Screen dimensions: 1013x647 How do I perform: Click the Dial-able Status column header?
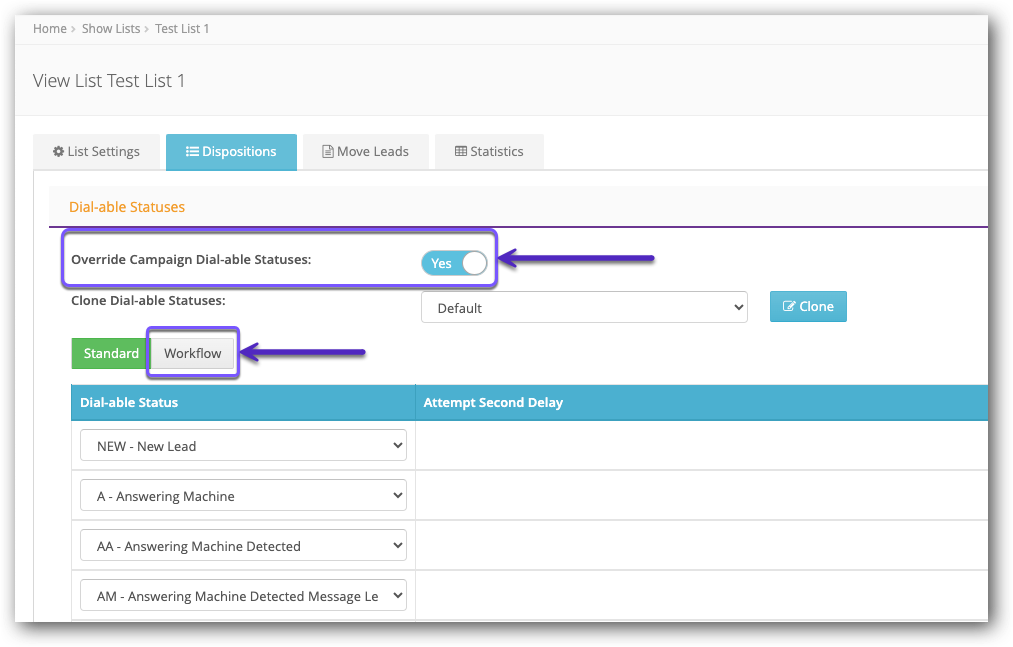(x=128, y=402)
